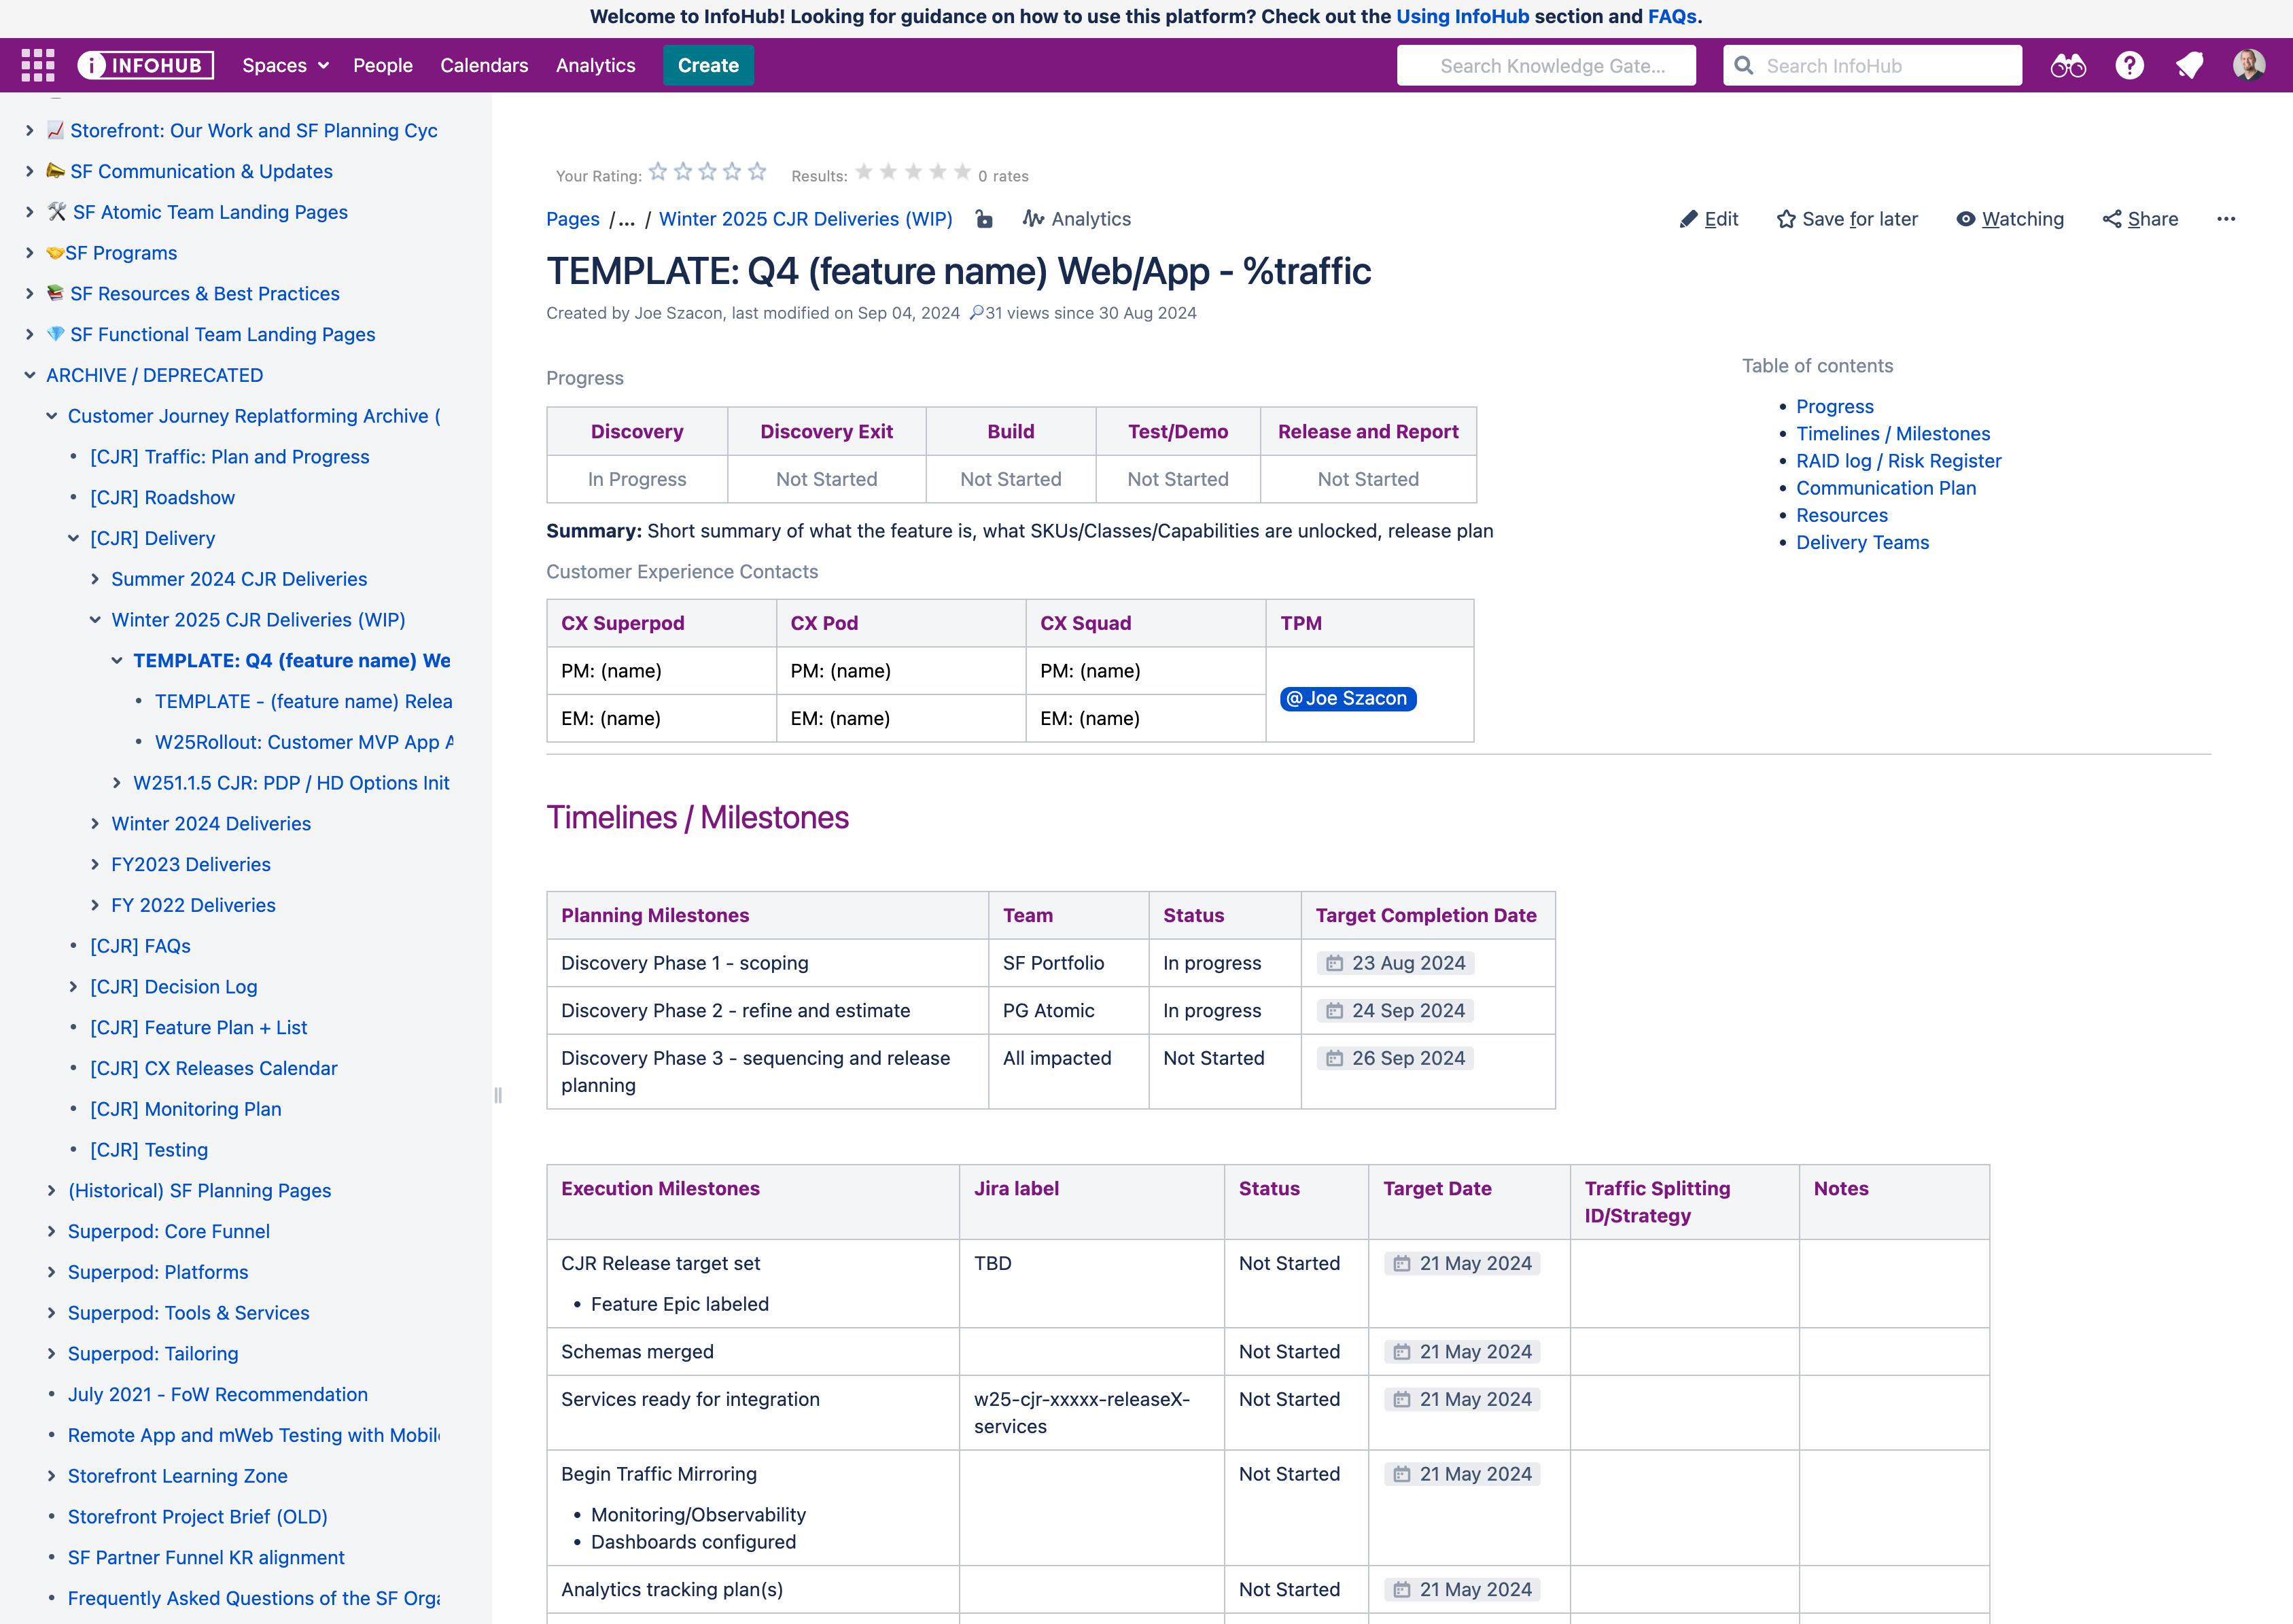
Task: Expand Winter 2024 Deliveries node
Action: 95,824
